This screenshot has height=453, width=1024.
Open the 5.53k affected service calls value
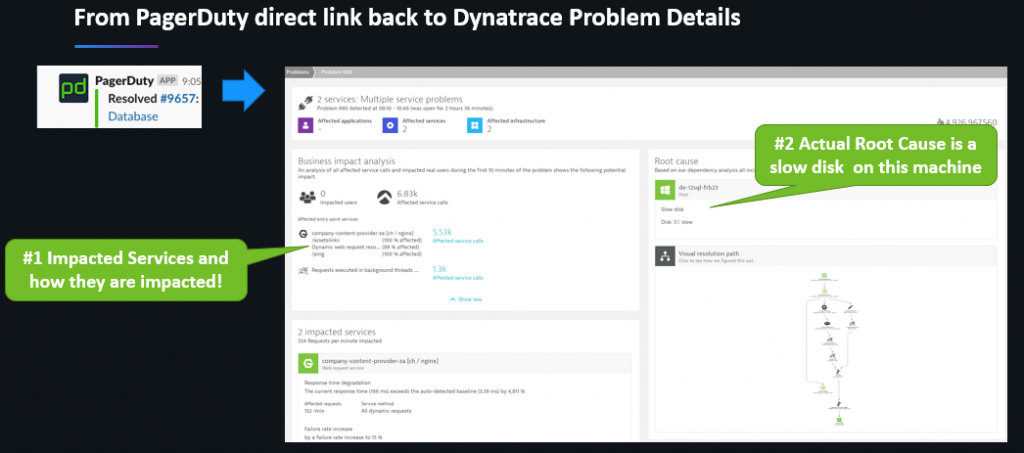click(442, 232)
